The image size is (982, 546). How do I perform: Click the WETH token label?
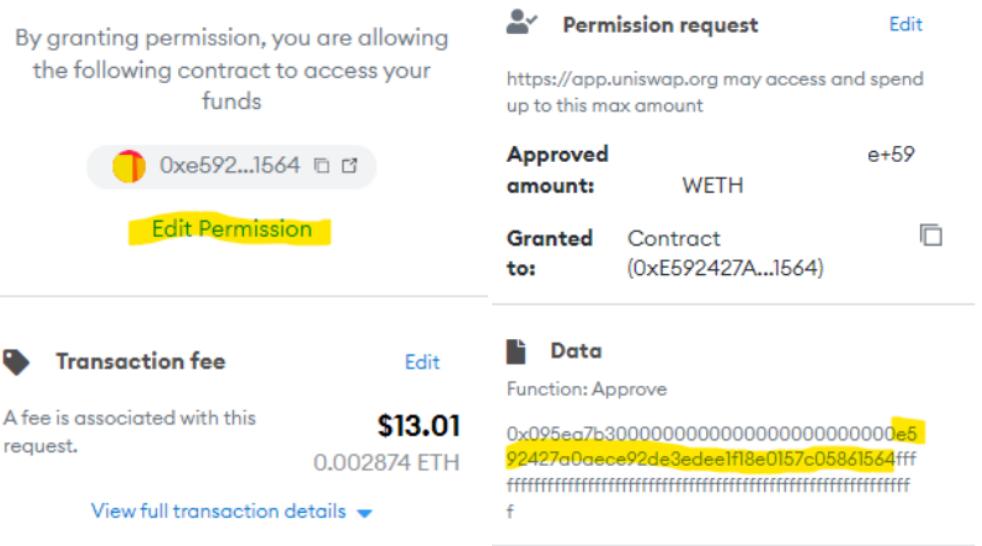712,185
